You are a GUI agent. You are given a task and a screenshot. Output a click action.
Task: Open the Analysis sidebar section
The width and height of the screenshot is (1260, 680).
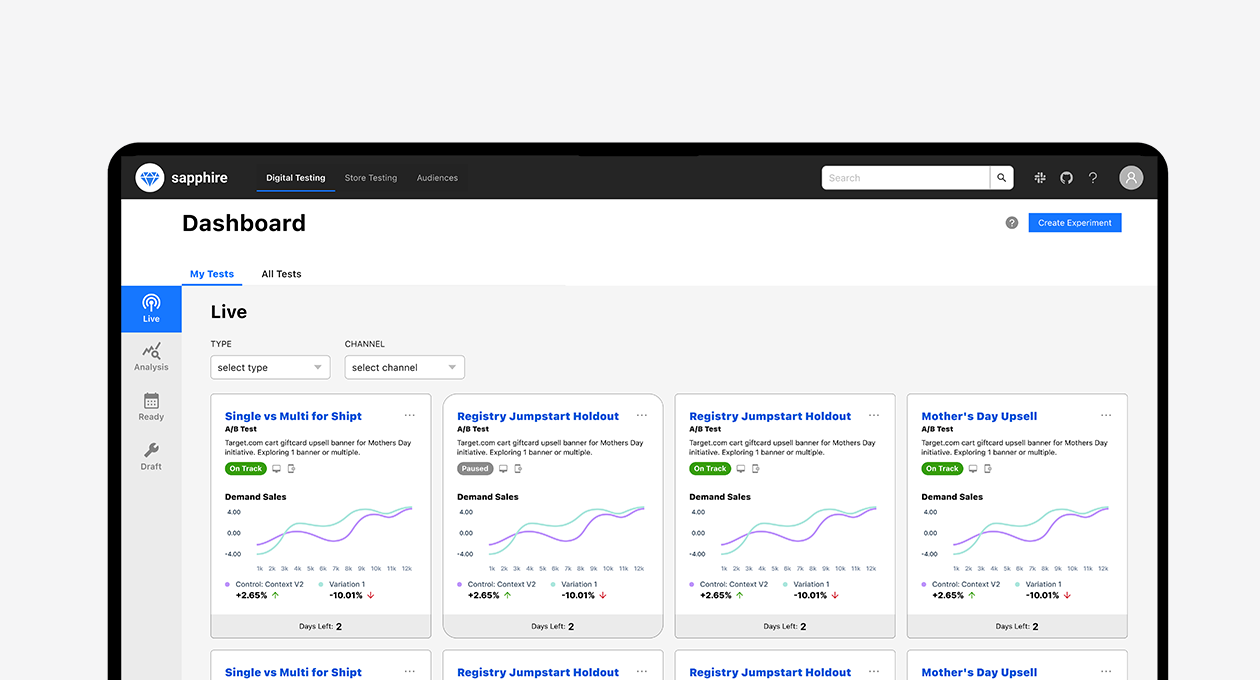[x=151, y=357]
